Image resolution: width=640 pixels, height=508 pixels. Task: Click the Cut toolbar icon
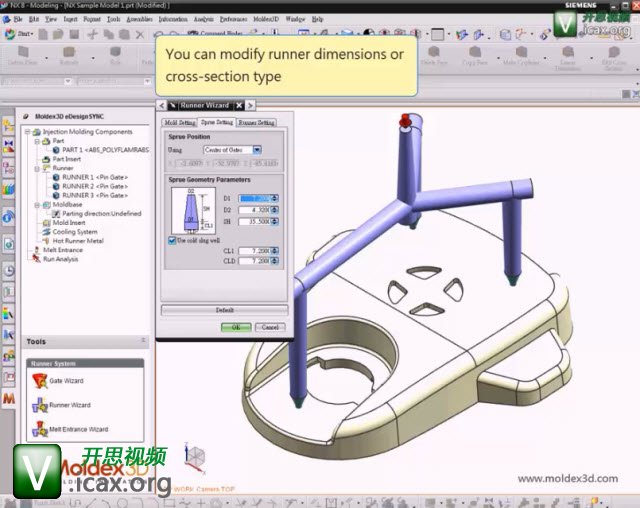tap(93, 34)
